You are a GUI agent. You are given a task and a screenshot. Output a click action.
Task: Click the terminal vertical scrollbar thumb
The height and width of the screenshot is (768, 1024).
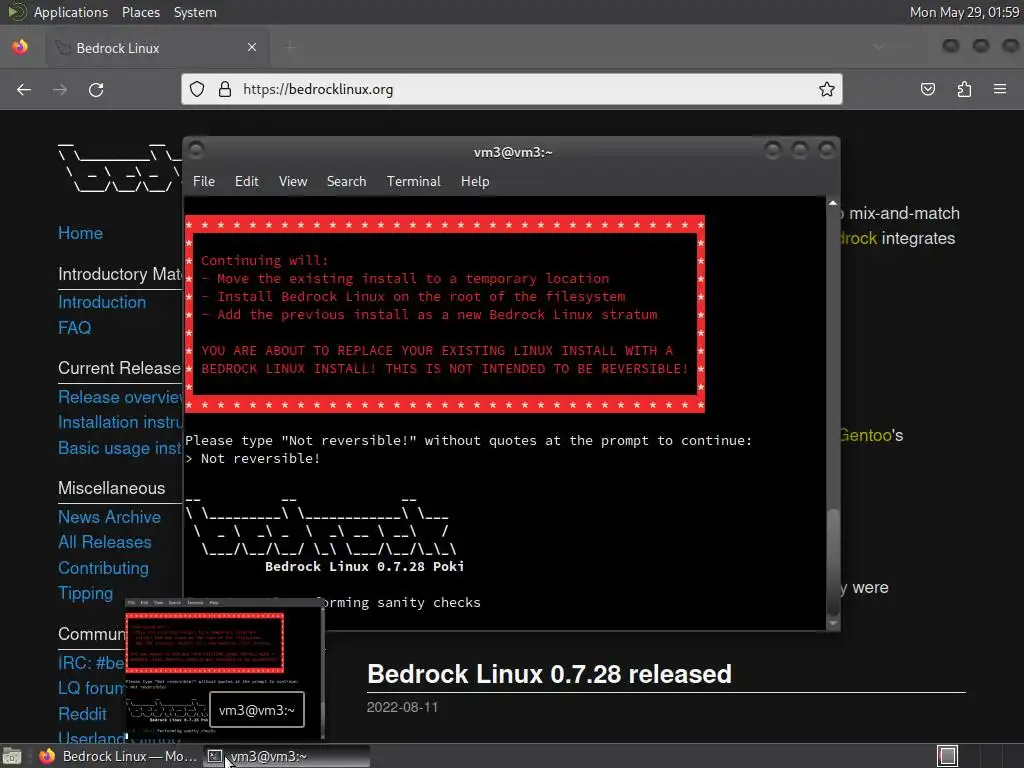tap(833, 560)
